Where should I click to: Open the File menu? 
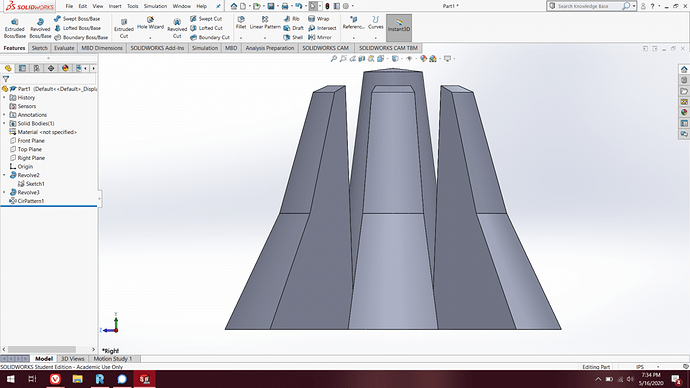point(69,6)
